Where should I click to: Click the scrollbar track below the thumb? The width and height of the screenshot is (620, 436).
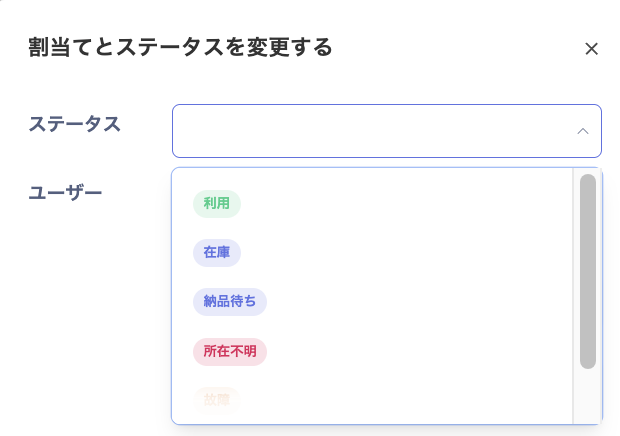tap(588, 396)
